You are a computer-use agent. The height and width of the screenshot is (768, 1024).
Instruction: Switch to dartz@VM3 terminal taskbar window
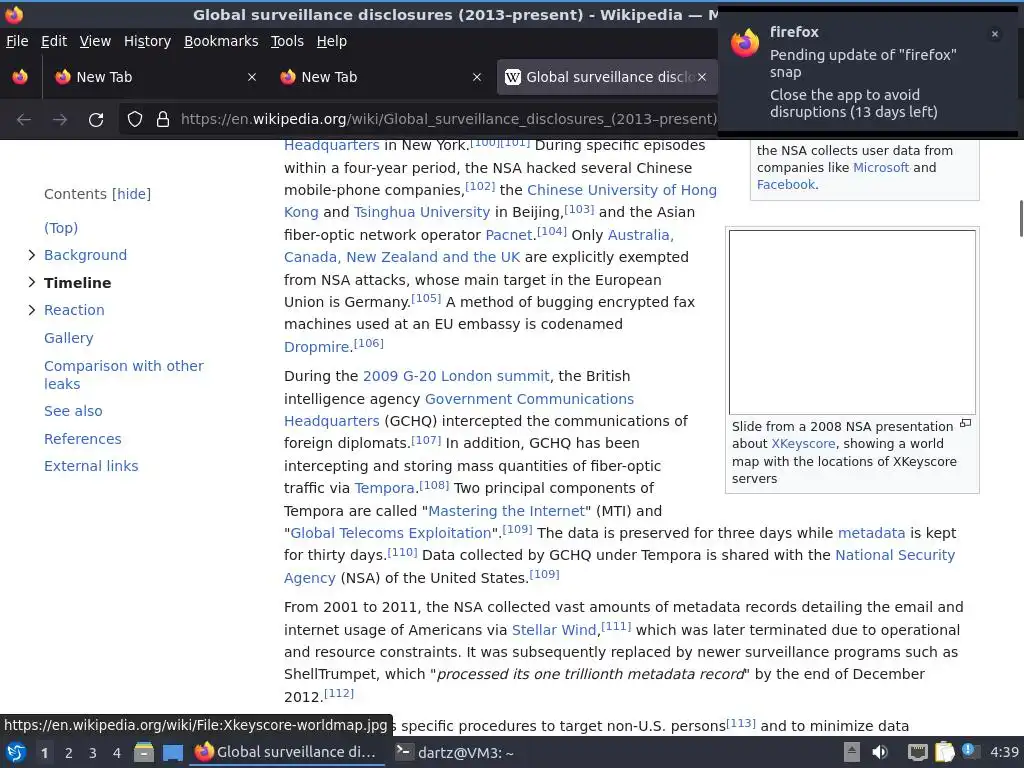(455, 752)
